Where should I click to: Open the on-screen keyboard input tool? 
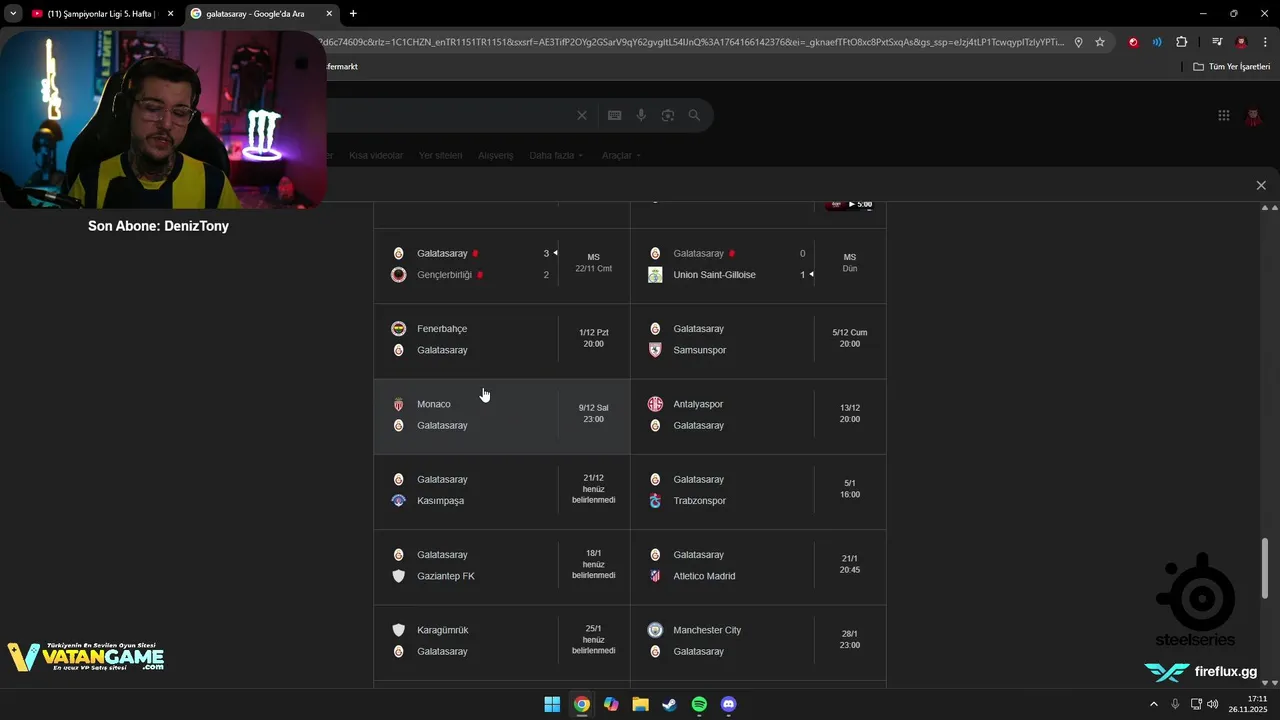point(615,115)
